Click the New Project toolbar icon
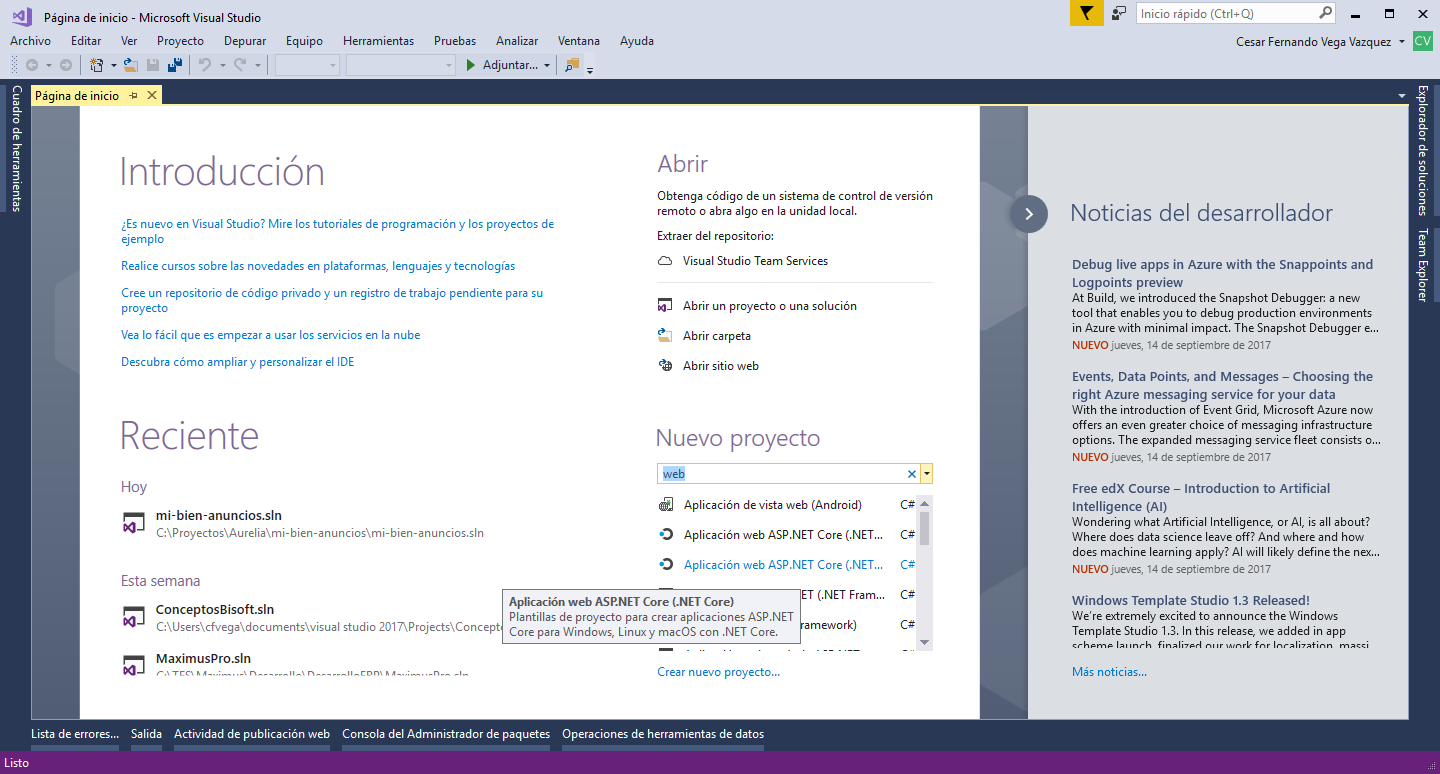This screenshot has width=1440, height=774. point(97,65)
